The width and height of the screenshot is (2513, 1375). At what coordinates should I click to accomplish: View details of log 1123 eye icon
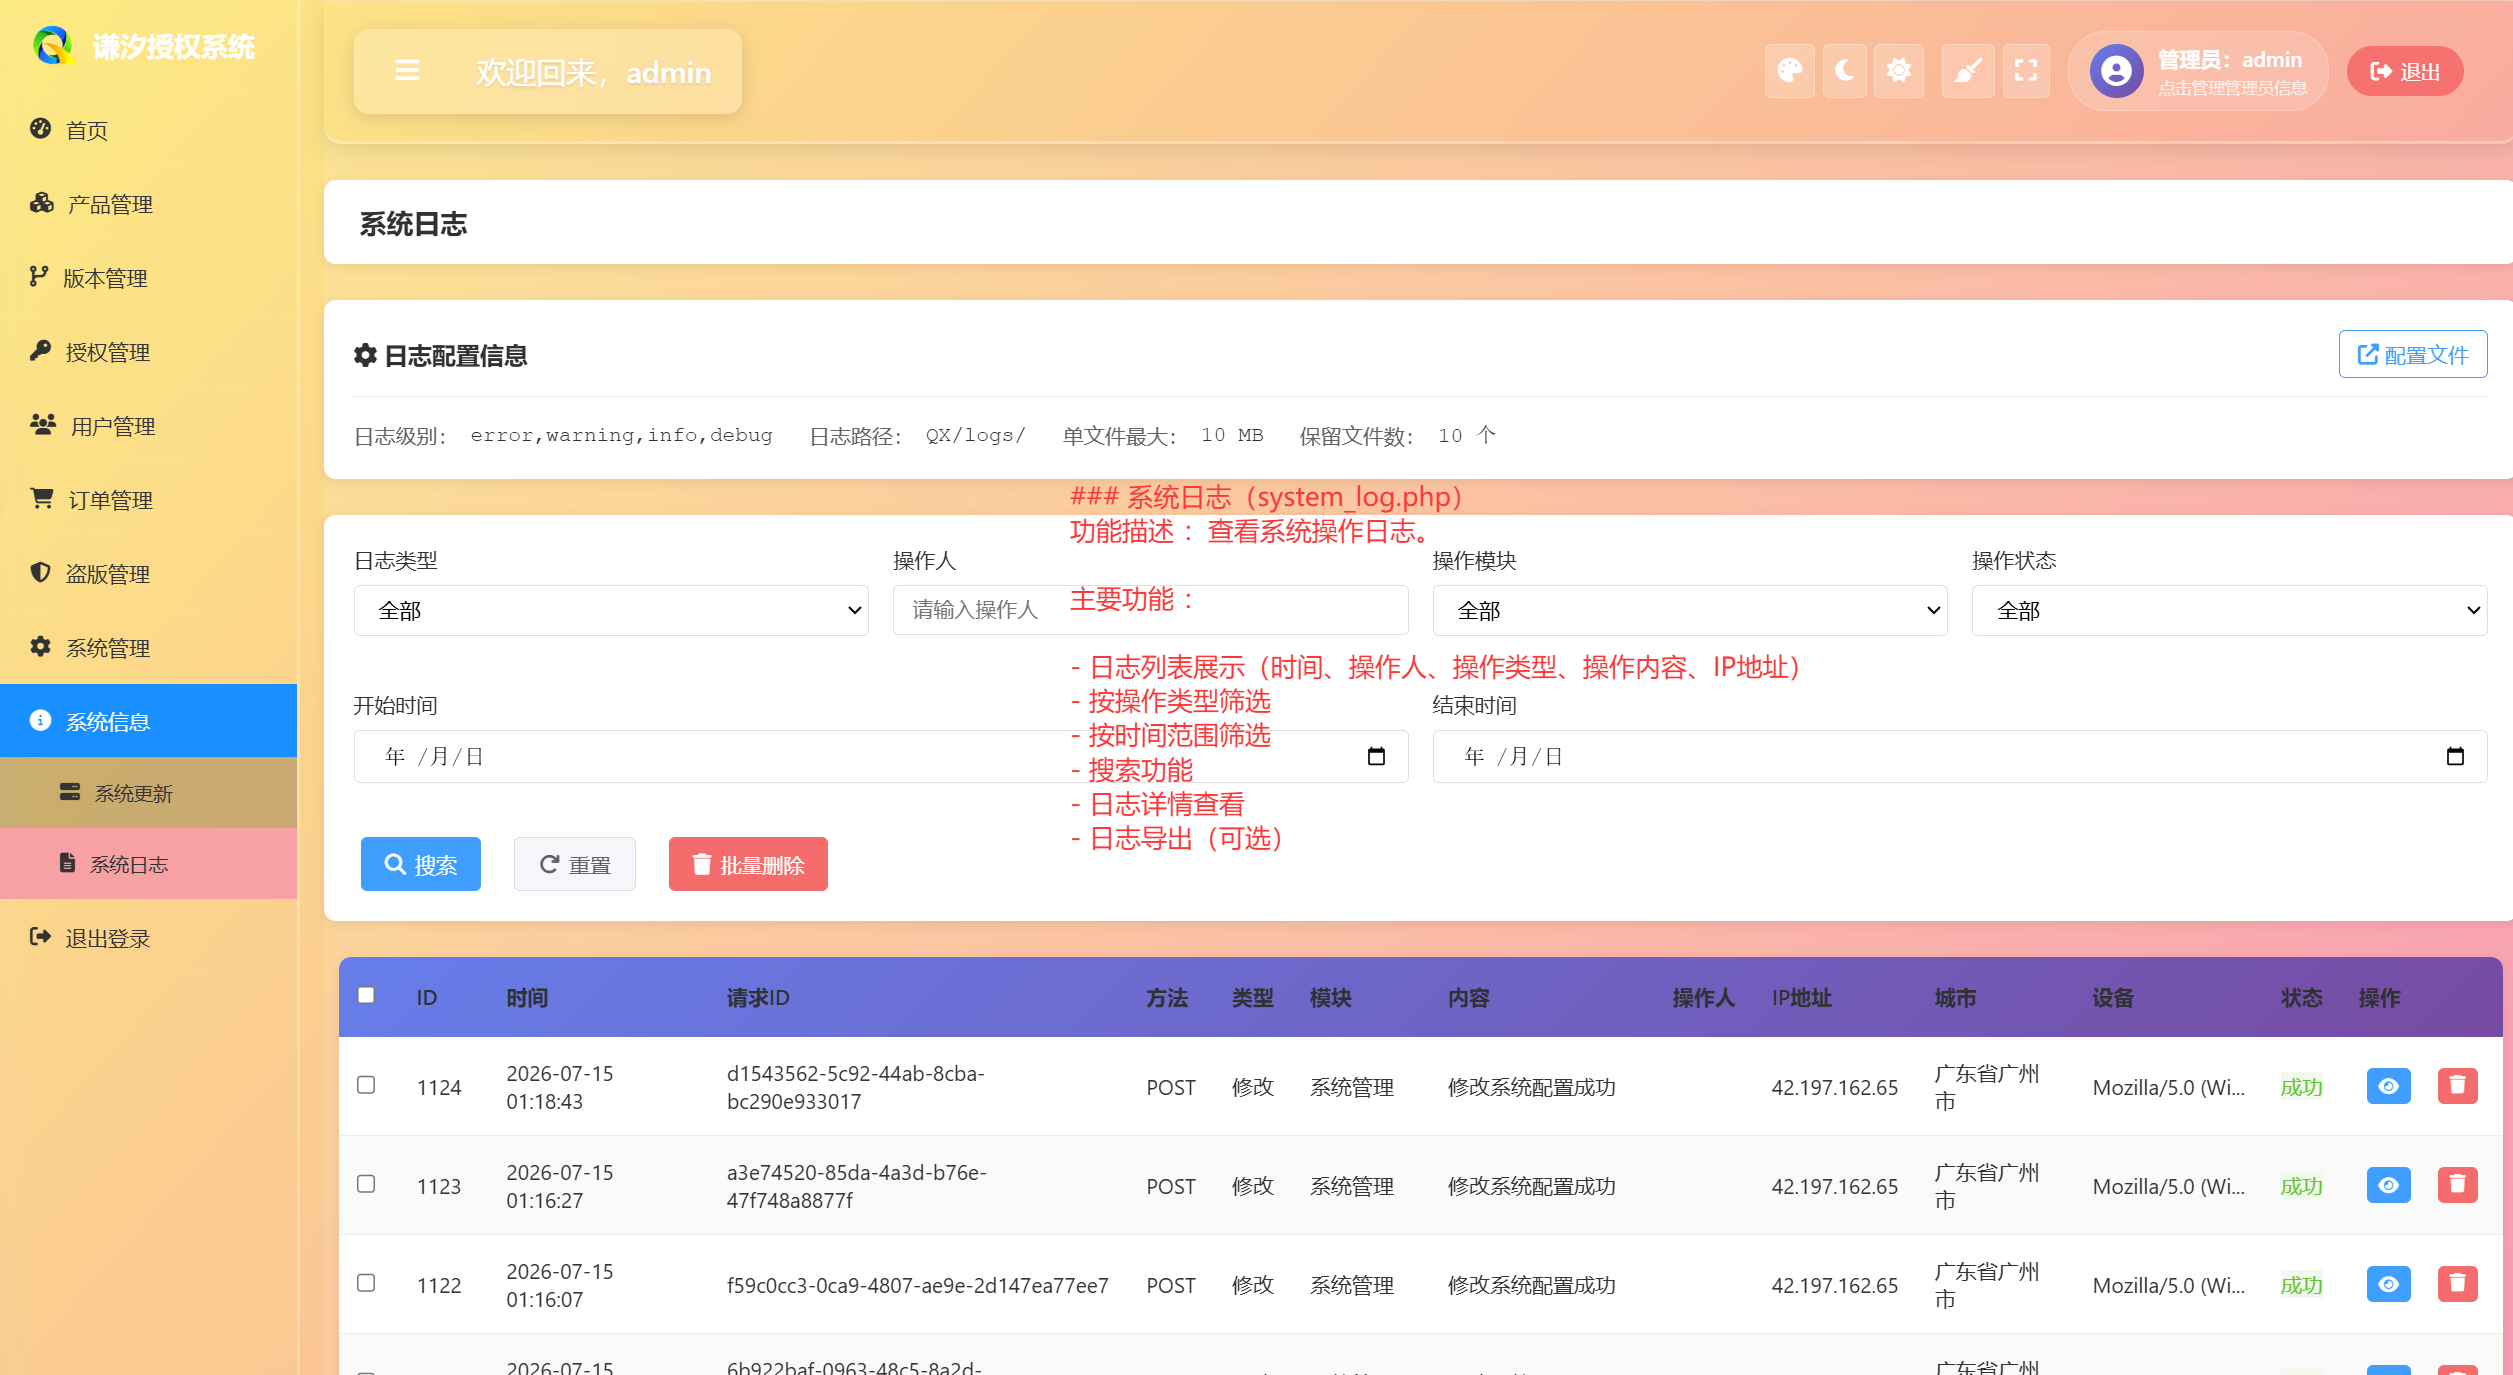point(2388,1185)
